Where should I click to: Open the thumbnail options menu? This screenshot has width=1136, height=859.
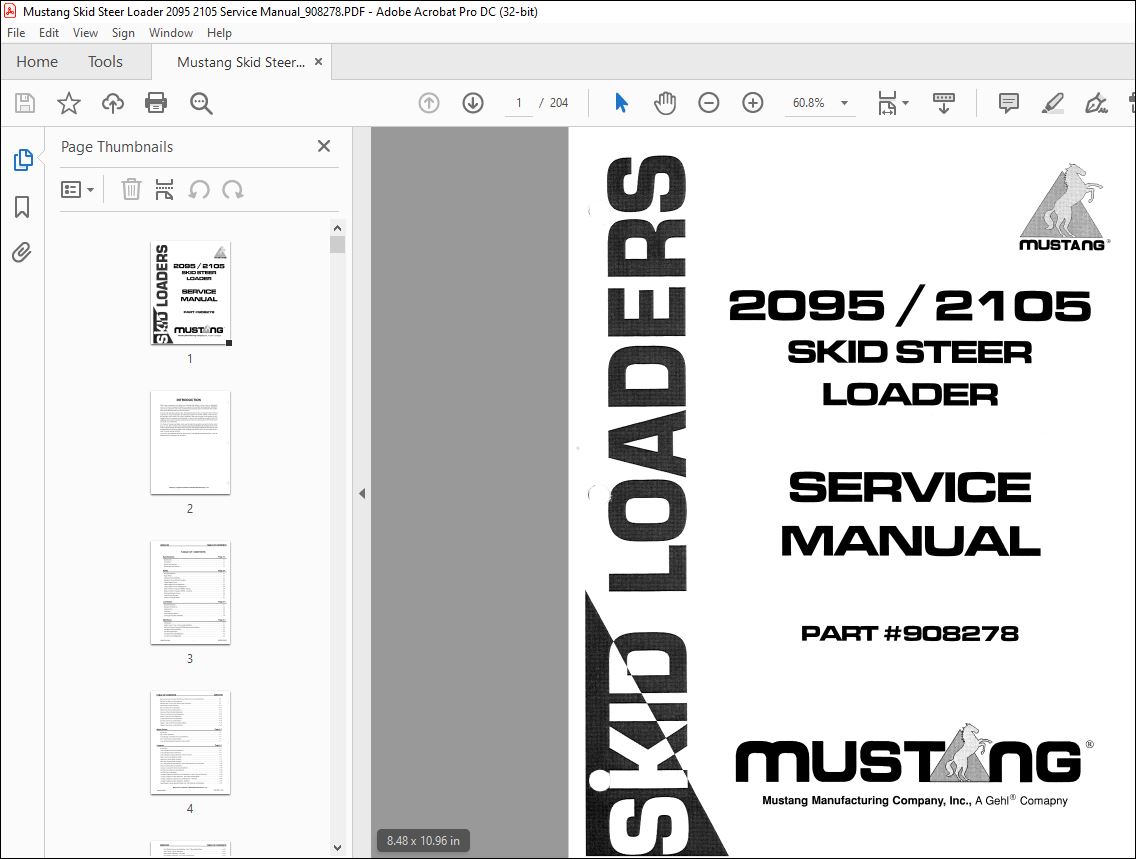click(77, 190)
